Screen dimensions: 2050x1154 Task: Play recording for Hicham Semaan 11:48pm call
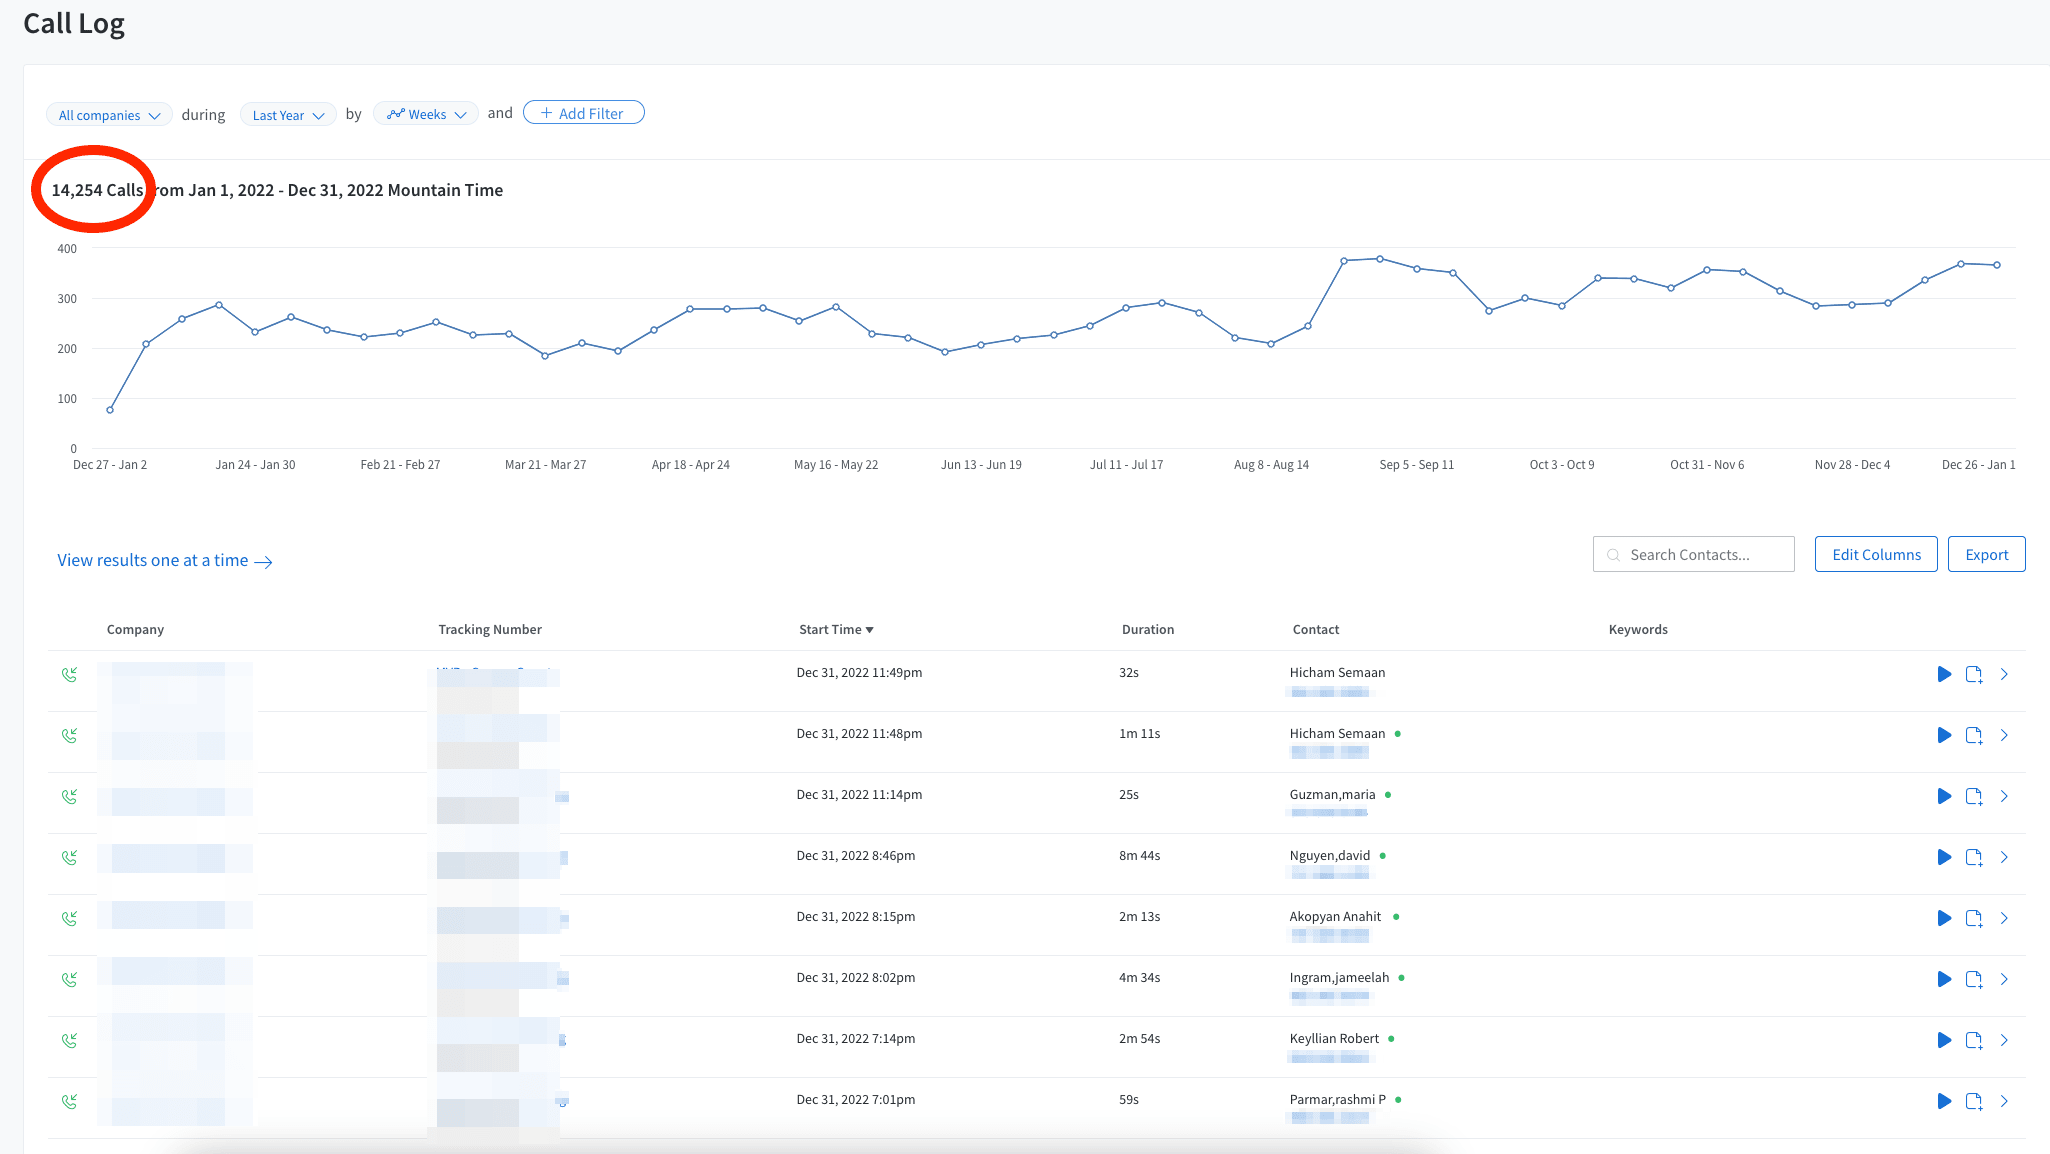click(1944, 735)
